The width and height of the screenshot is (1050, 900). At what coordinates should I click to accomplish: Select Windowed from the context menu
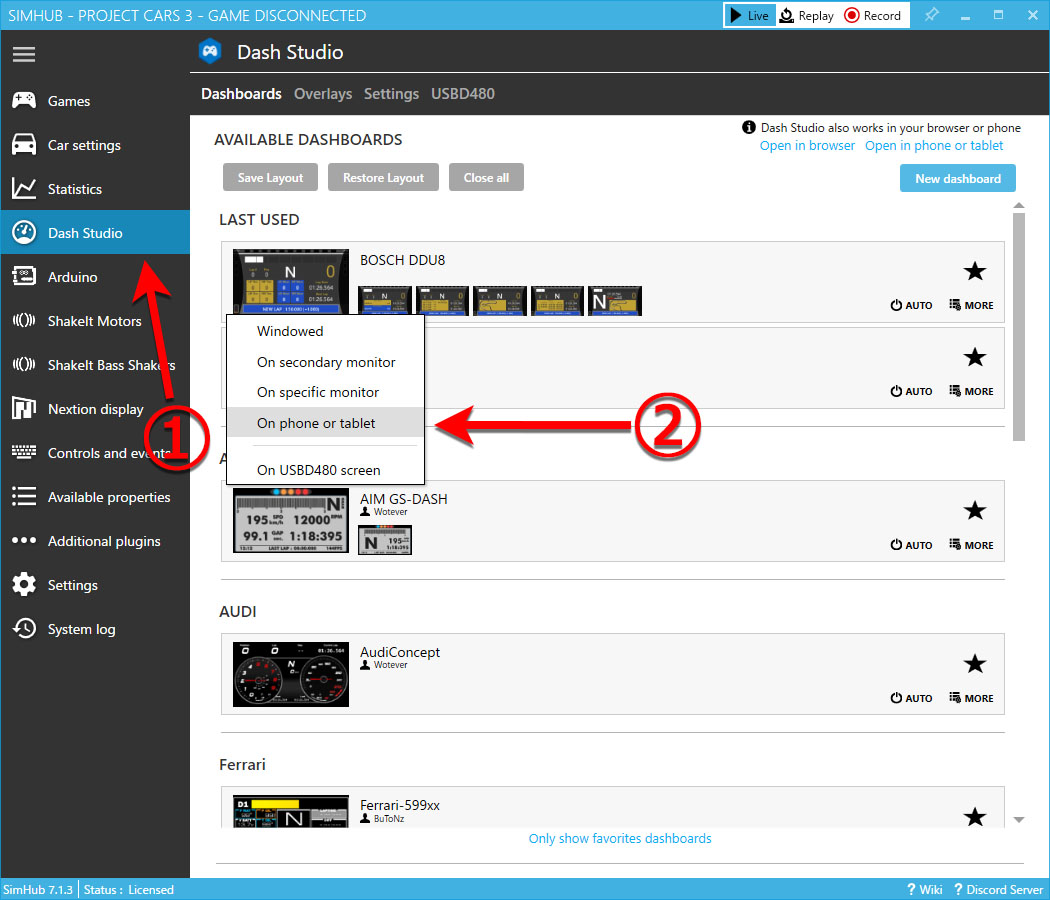[326, 331]
